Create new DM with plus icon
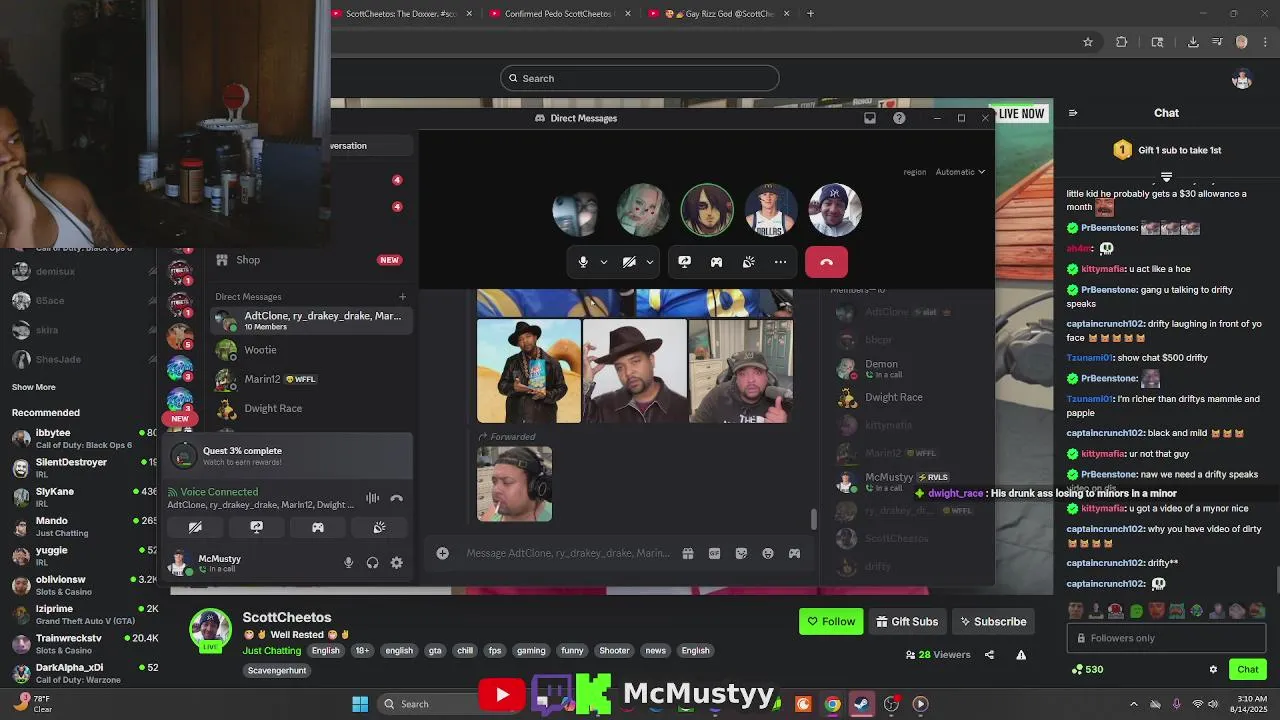The height and width of the screenshot is (720, 1280). tap(402, 296)
